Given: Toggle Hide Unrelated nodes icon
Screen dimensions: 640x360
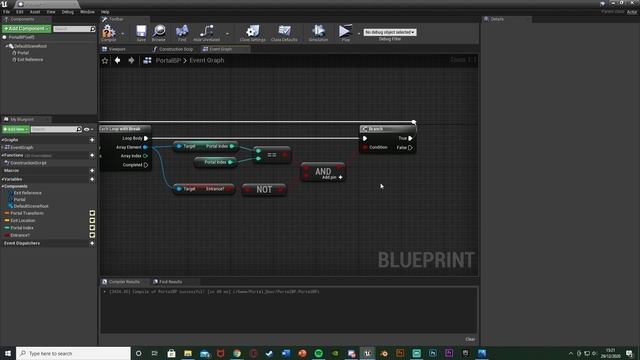Looking at the screenshot, I should (x=207, y=33).
